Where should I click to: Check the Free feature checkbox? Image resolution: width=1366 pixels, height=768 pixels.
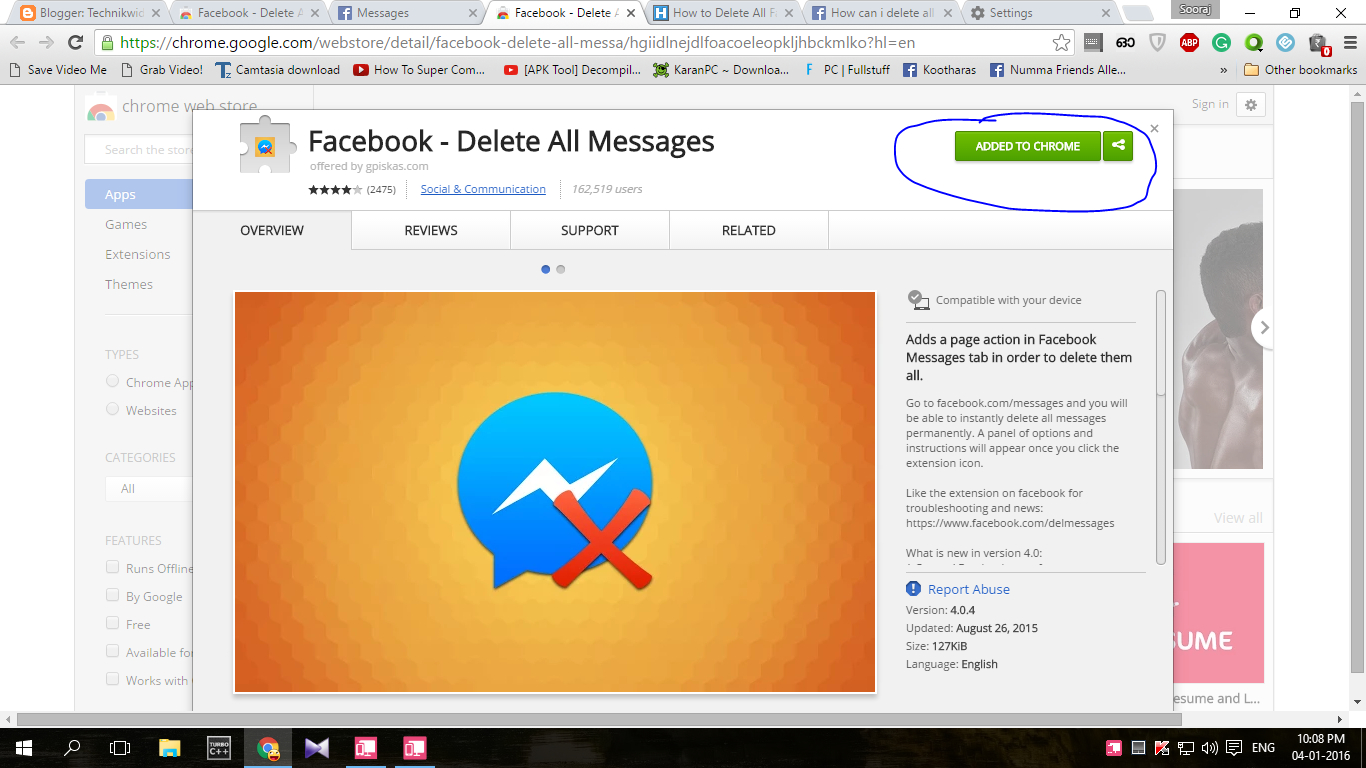[112, 623]
